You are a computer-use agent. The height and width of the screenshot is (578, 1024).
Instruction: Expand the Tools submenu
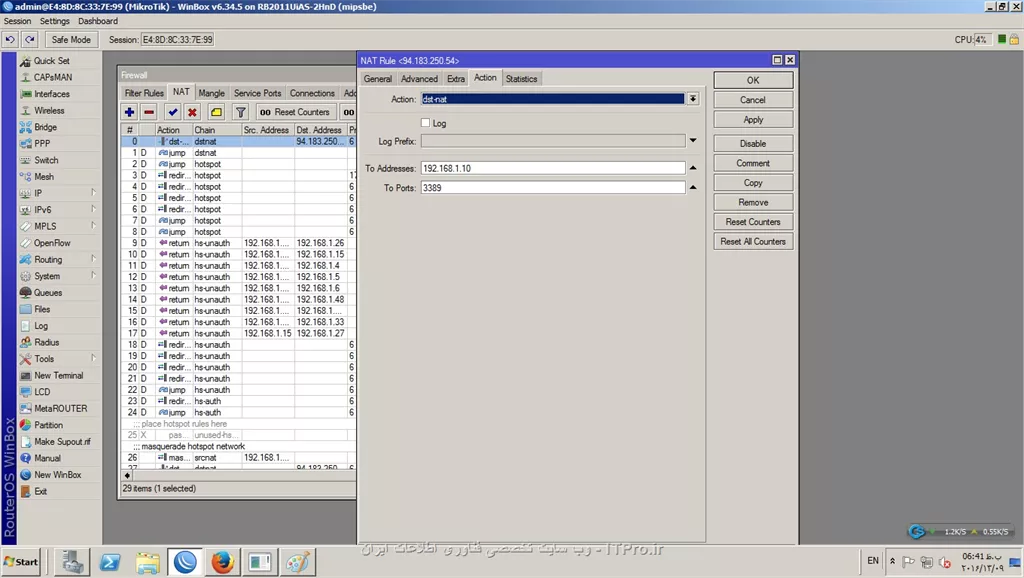click(x=93, y=359)
